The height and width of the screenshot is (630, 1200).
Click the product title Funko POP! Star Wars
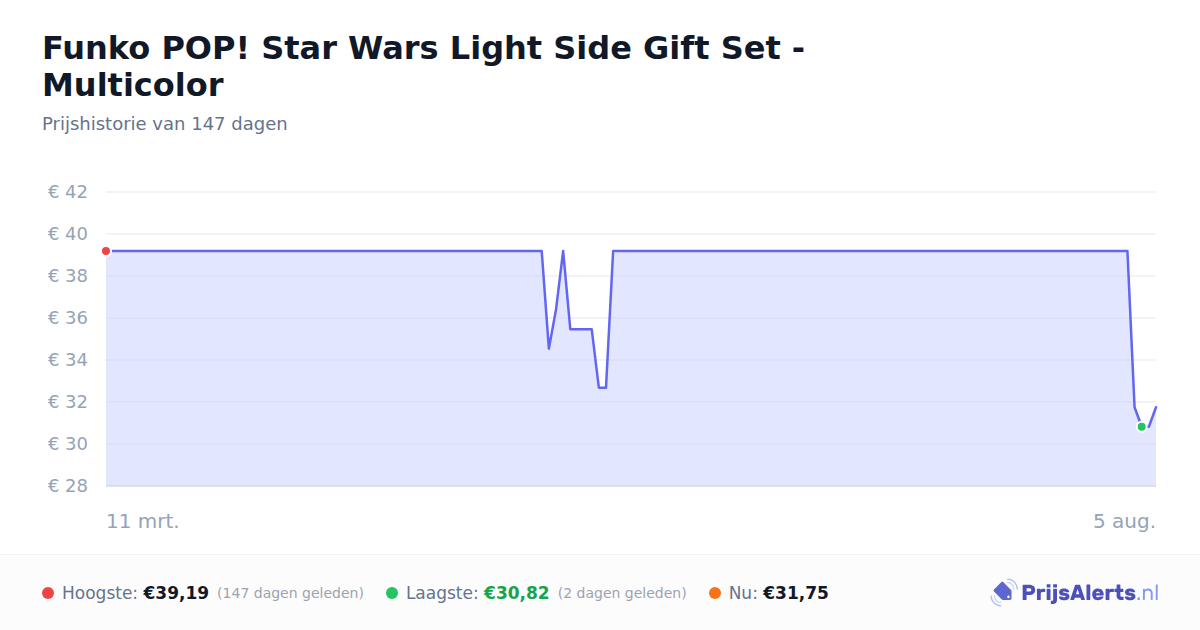(x=424, y=66)
